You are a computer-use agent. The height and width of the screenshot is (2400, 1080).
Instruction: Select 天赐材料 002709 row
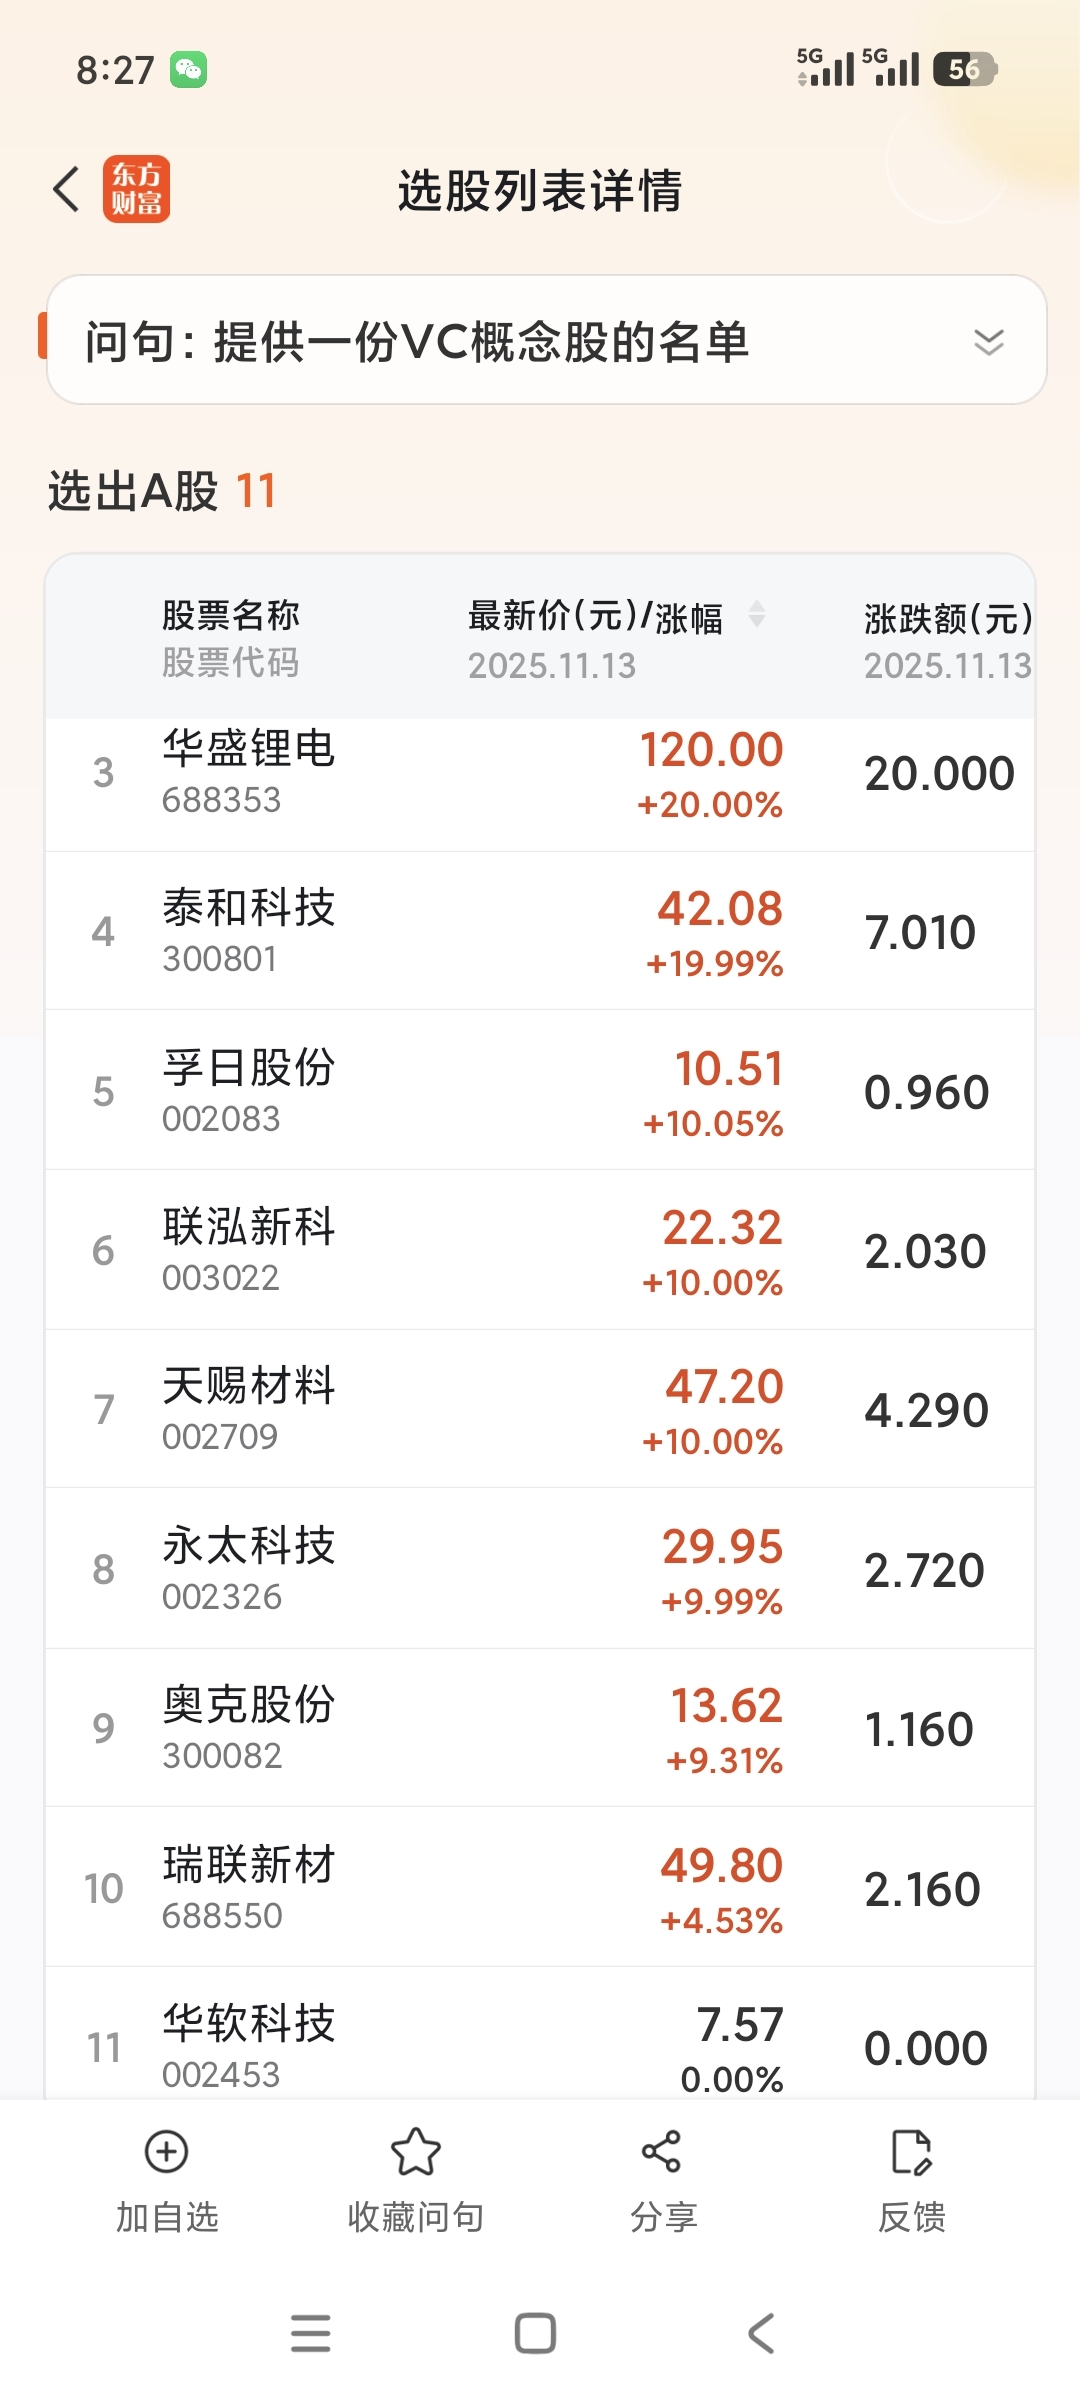point(540,1409)
